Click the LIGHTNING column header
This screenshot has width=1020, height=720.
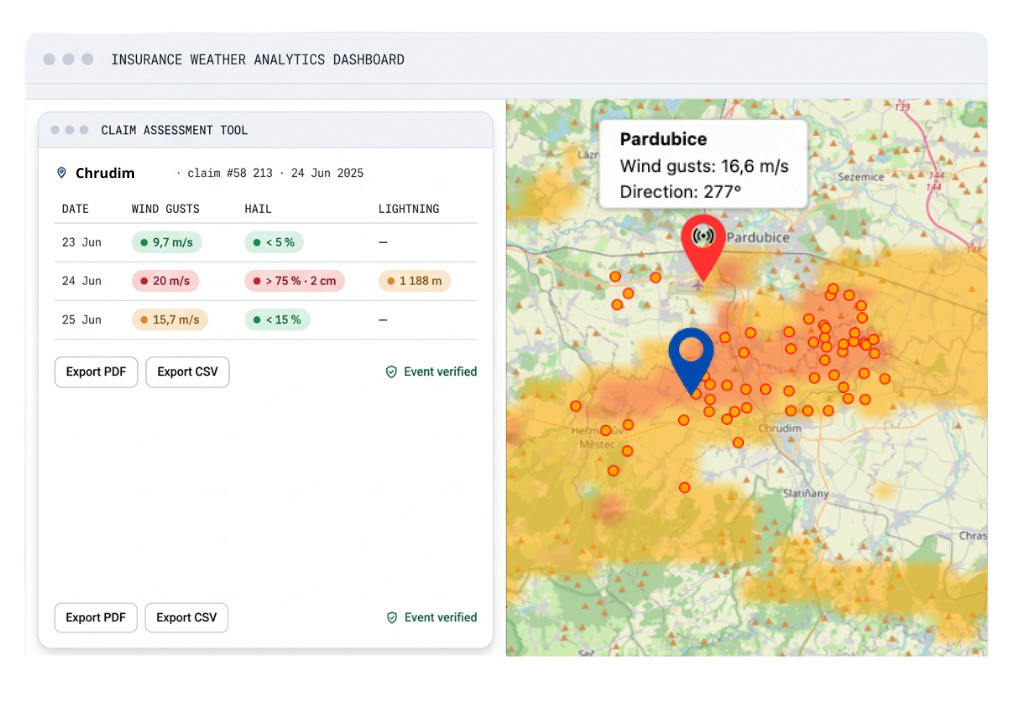[409, 209]
